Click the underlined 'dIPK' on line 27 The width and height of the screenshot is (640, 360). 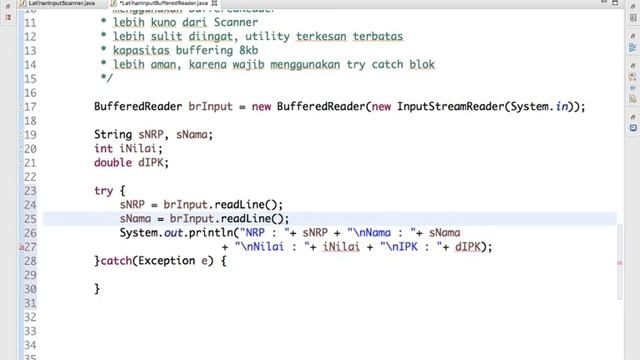[467, 247]
